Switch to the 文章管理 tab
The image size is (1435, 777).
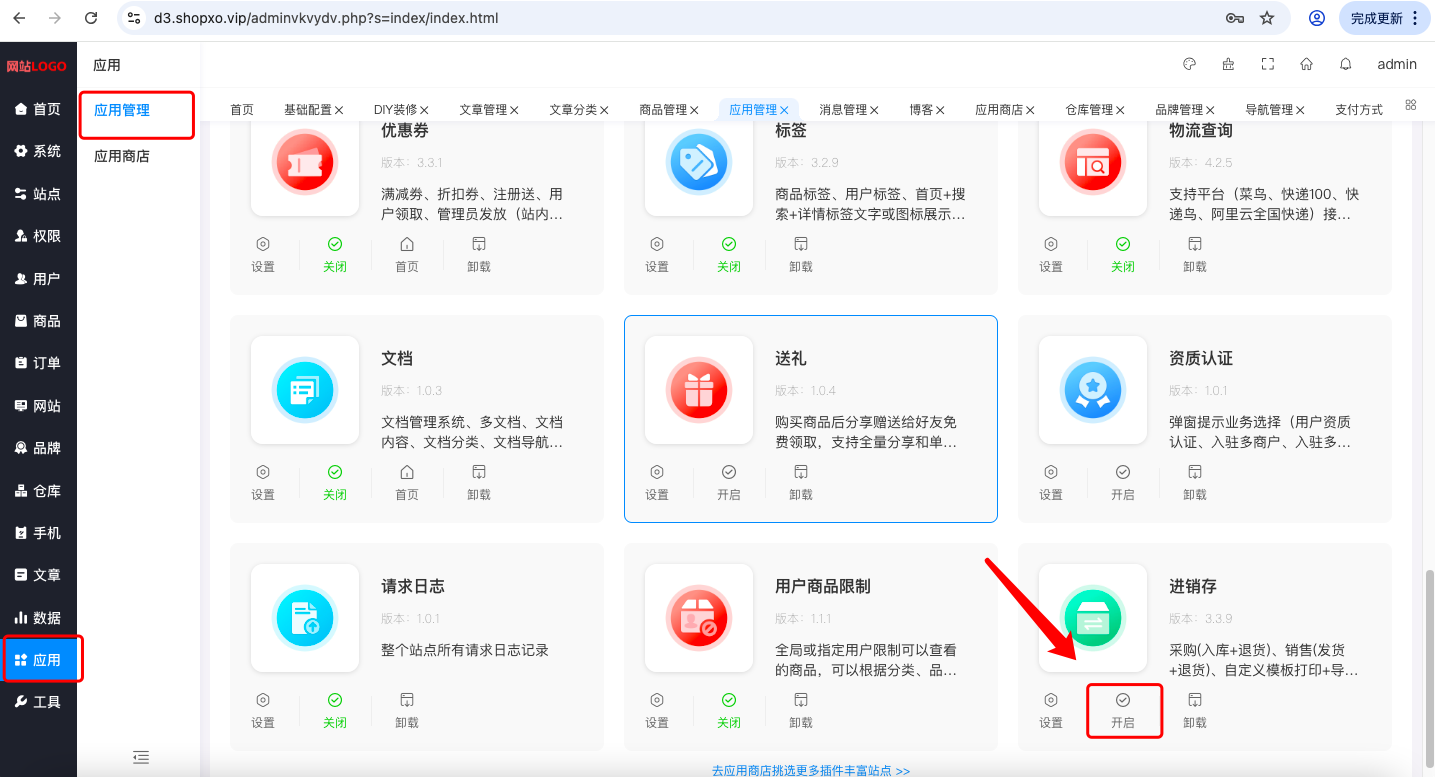pyautogui.click(x=484, y=110)
